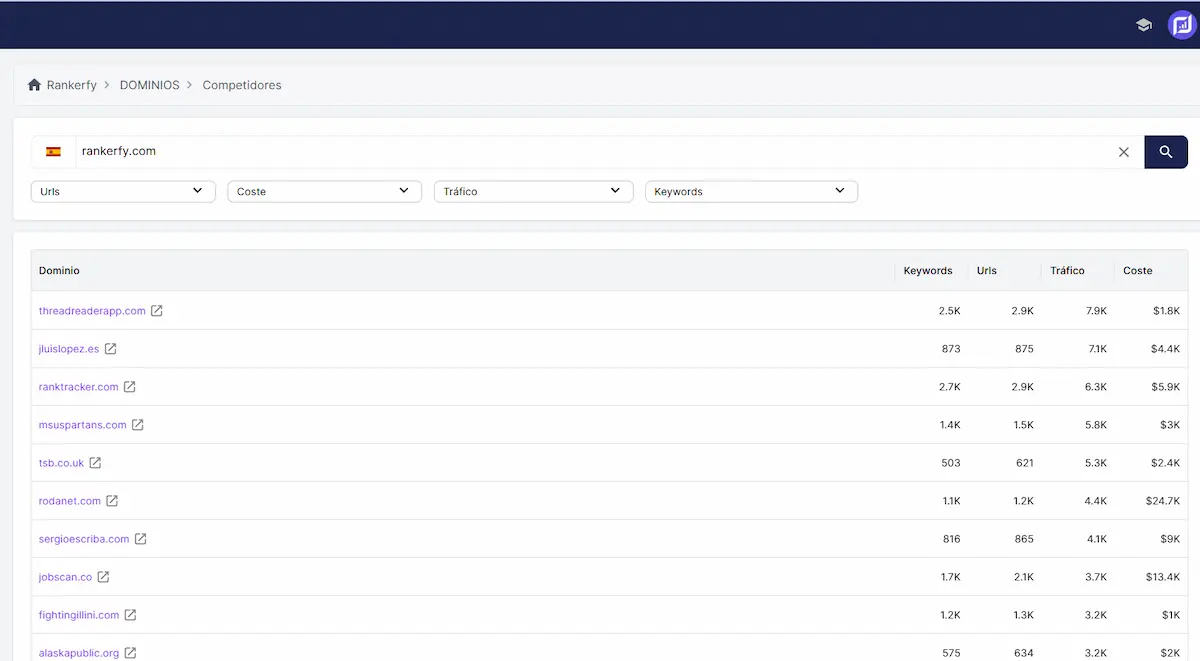This screenshot has height=661, width=1200.
Task: Clear the domain search with X icon
Action: [1124, 152]
